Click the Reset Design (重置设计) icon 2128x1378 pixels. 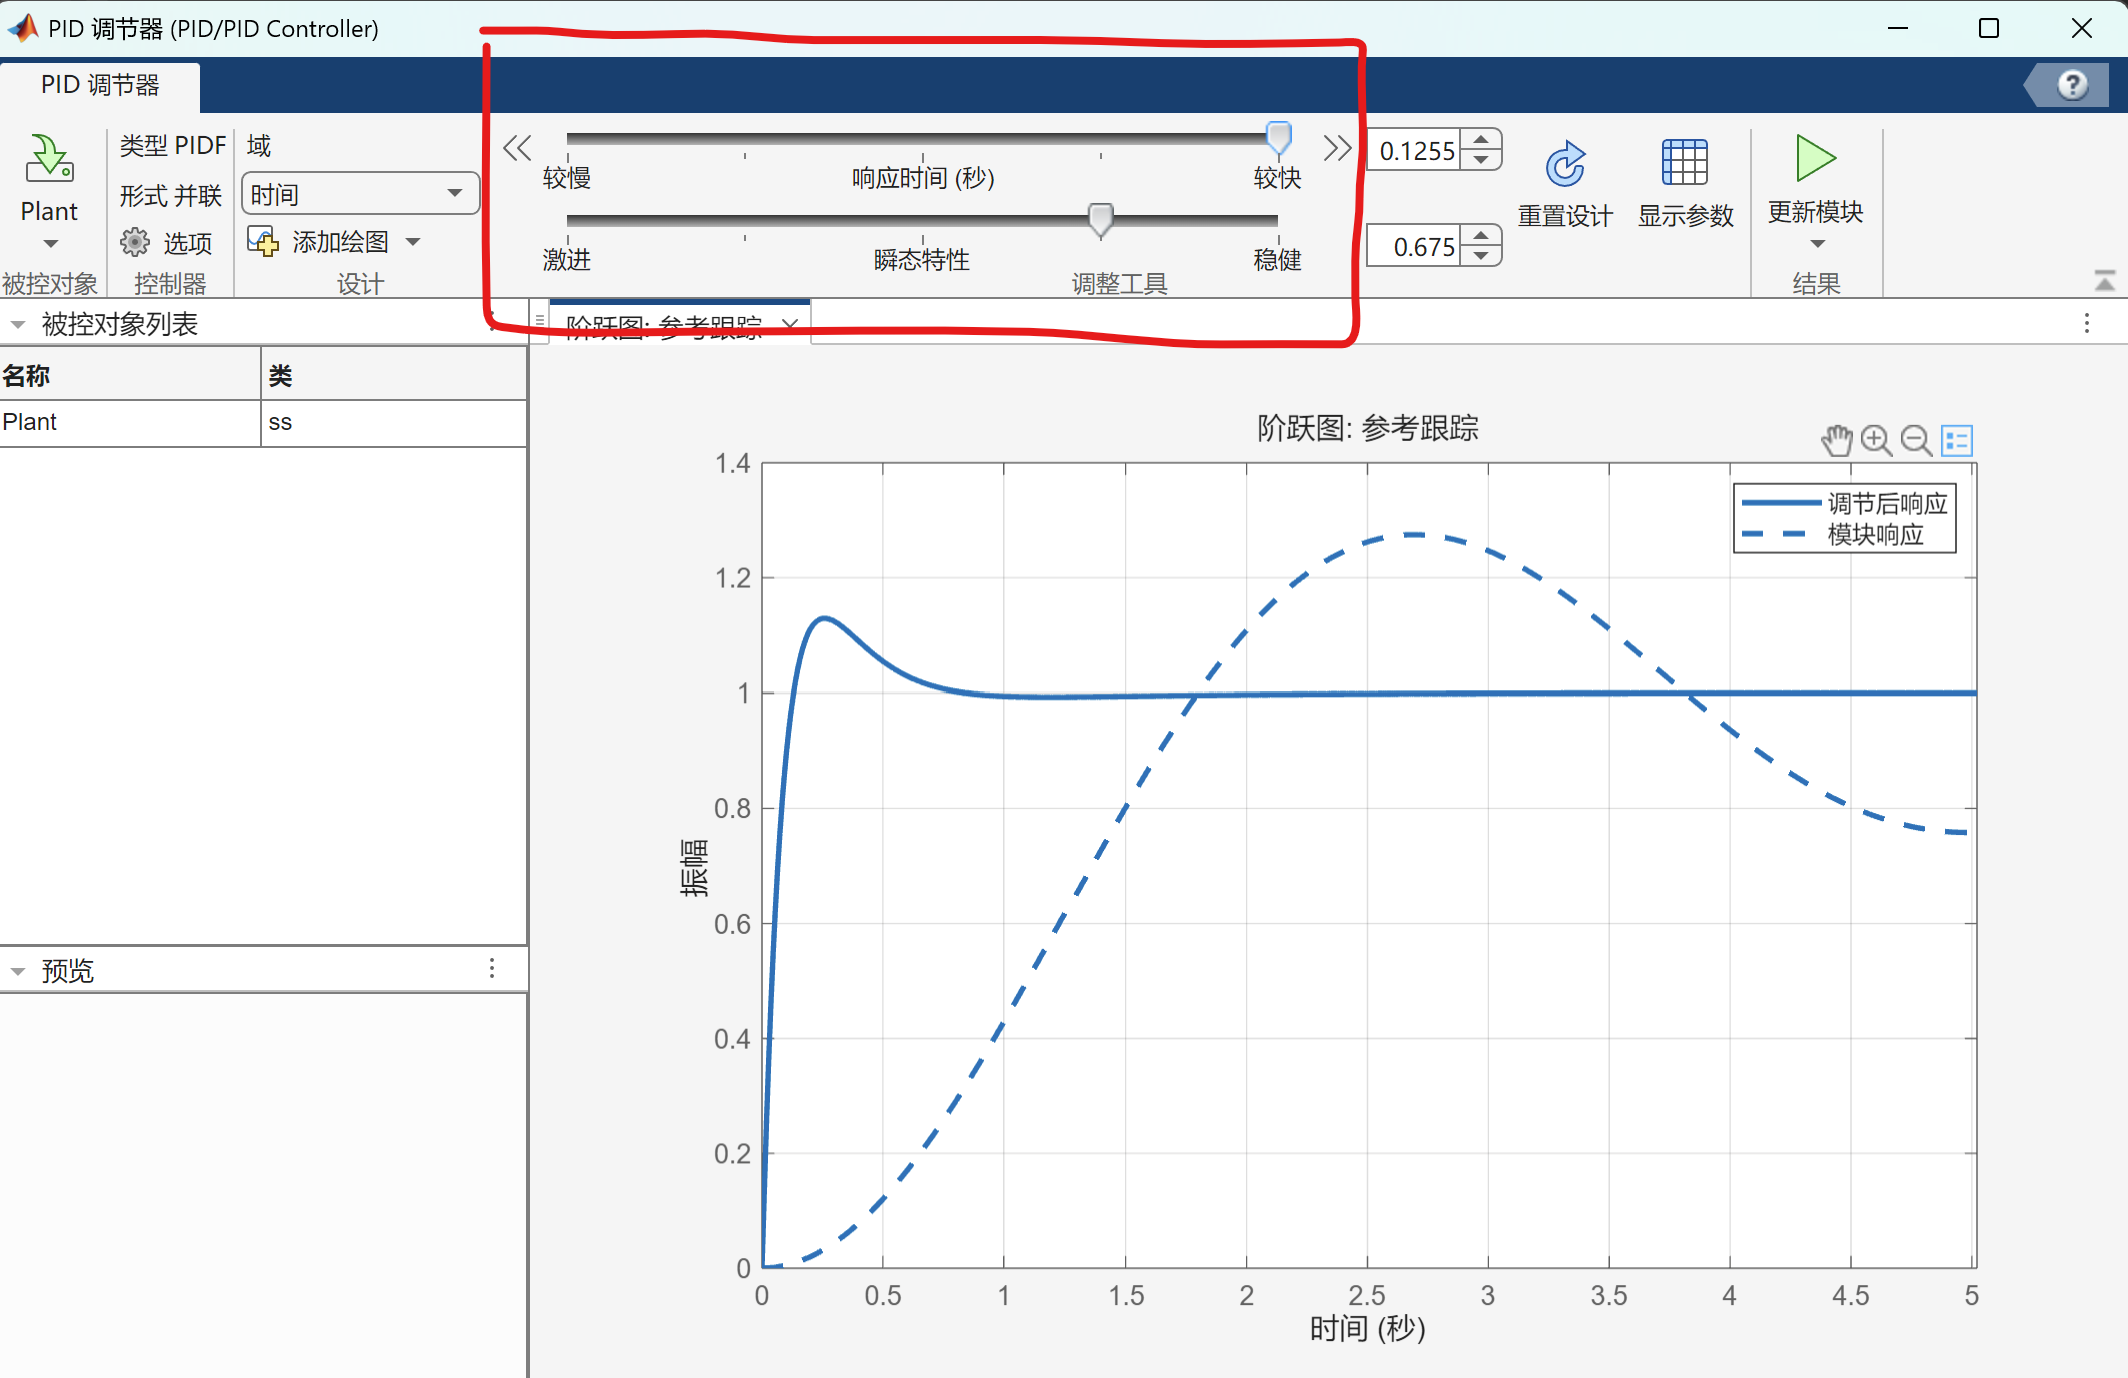click(1565, 165)
